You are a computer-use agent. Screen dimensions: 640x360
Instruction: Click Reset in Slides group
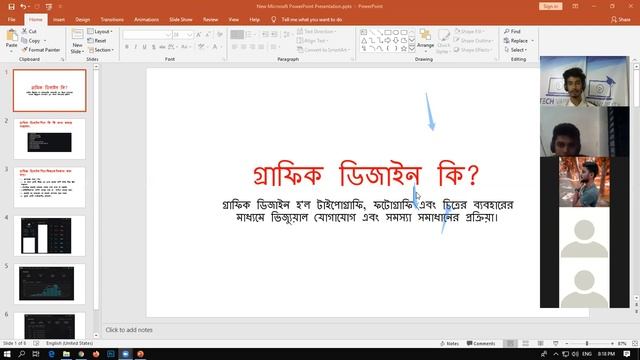[x=97, y=41]
